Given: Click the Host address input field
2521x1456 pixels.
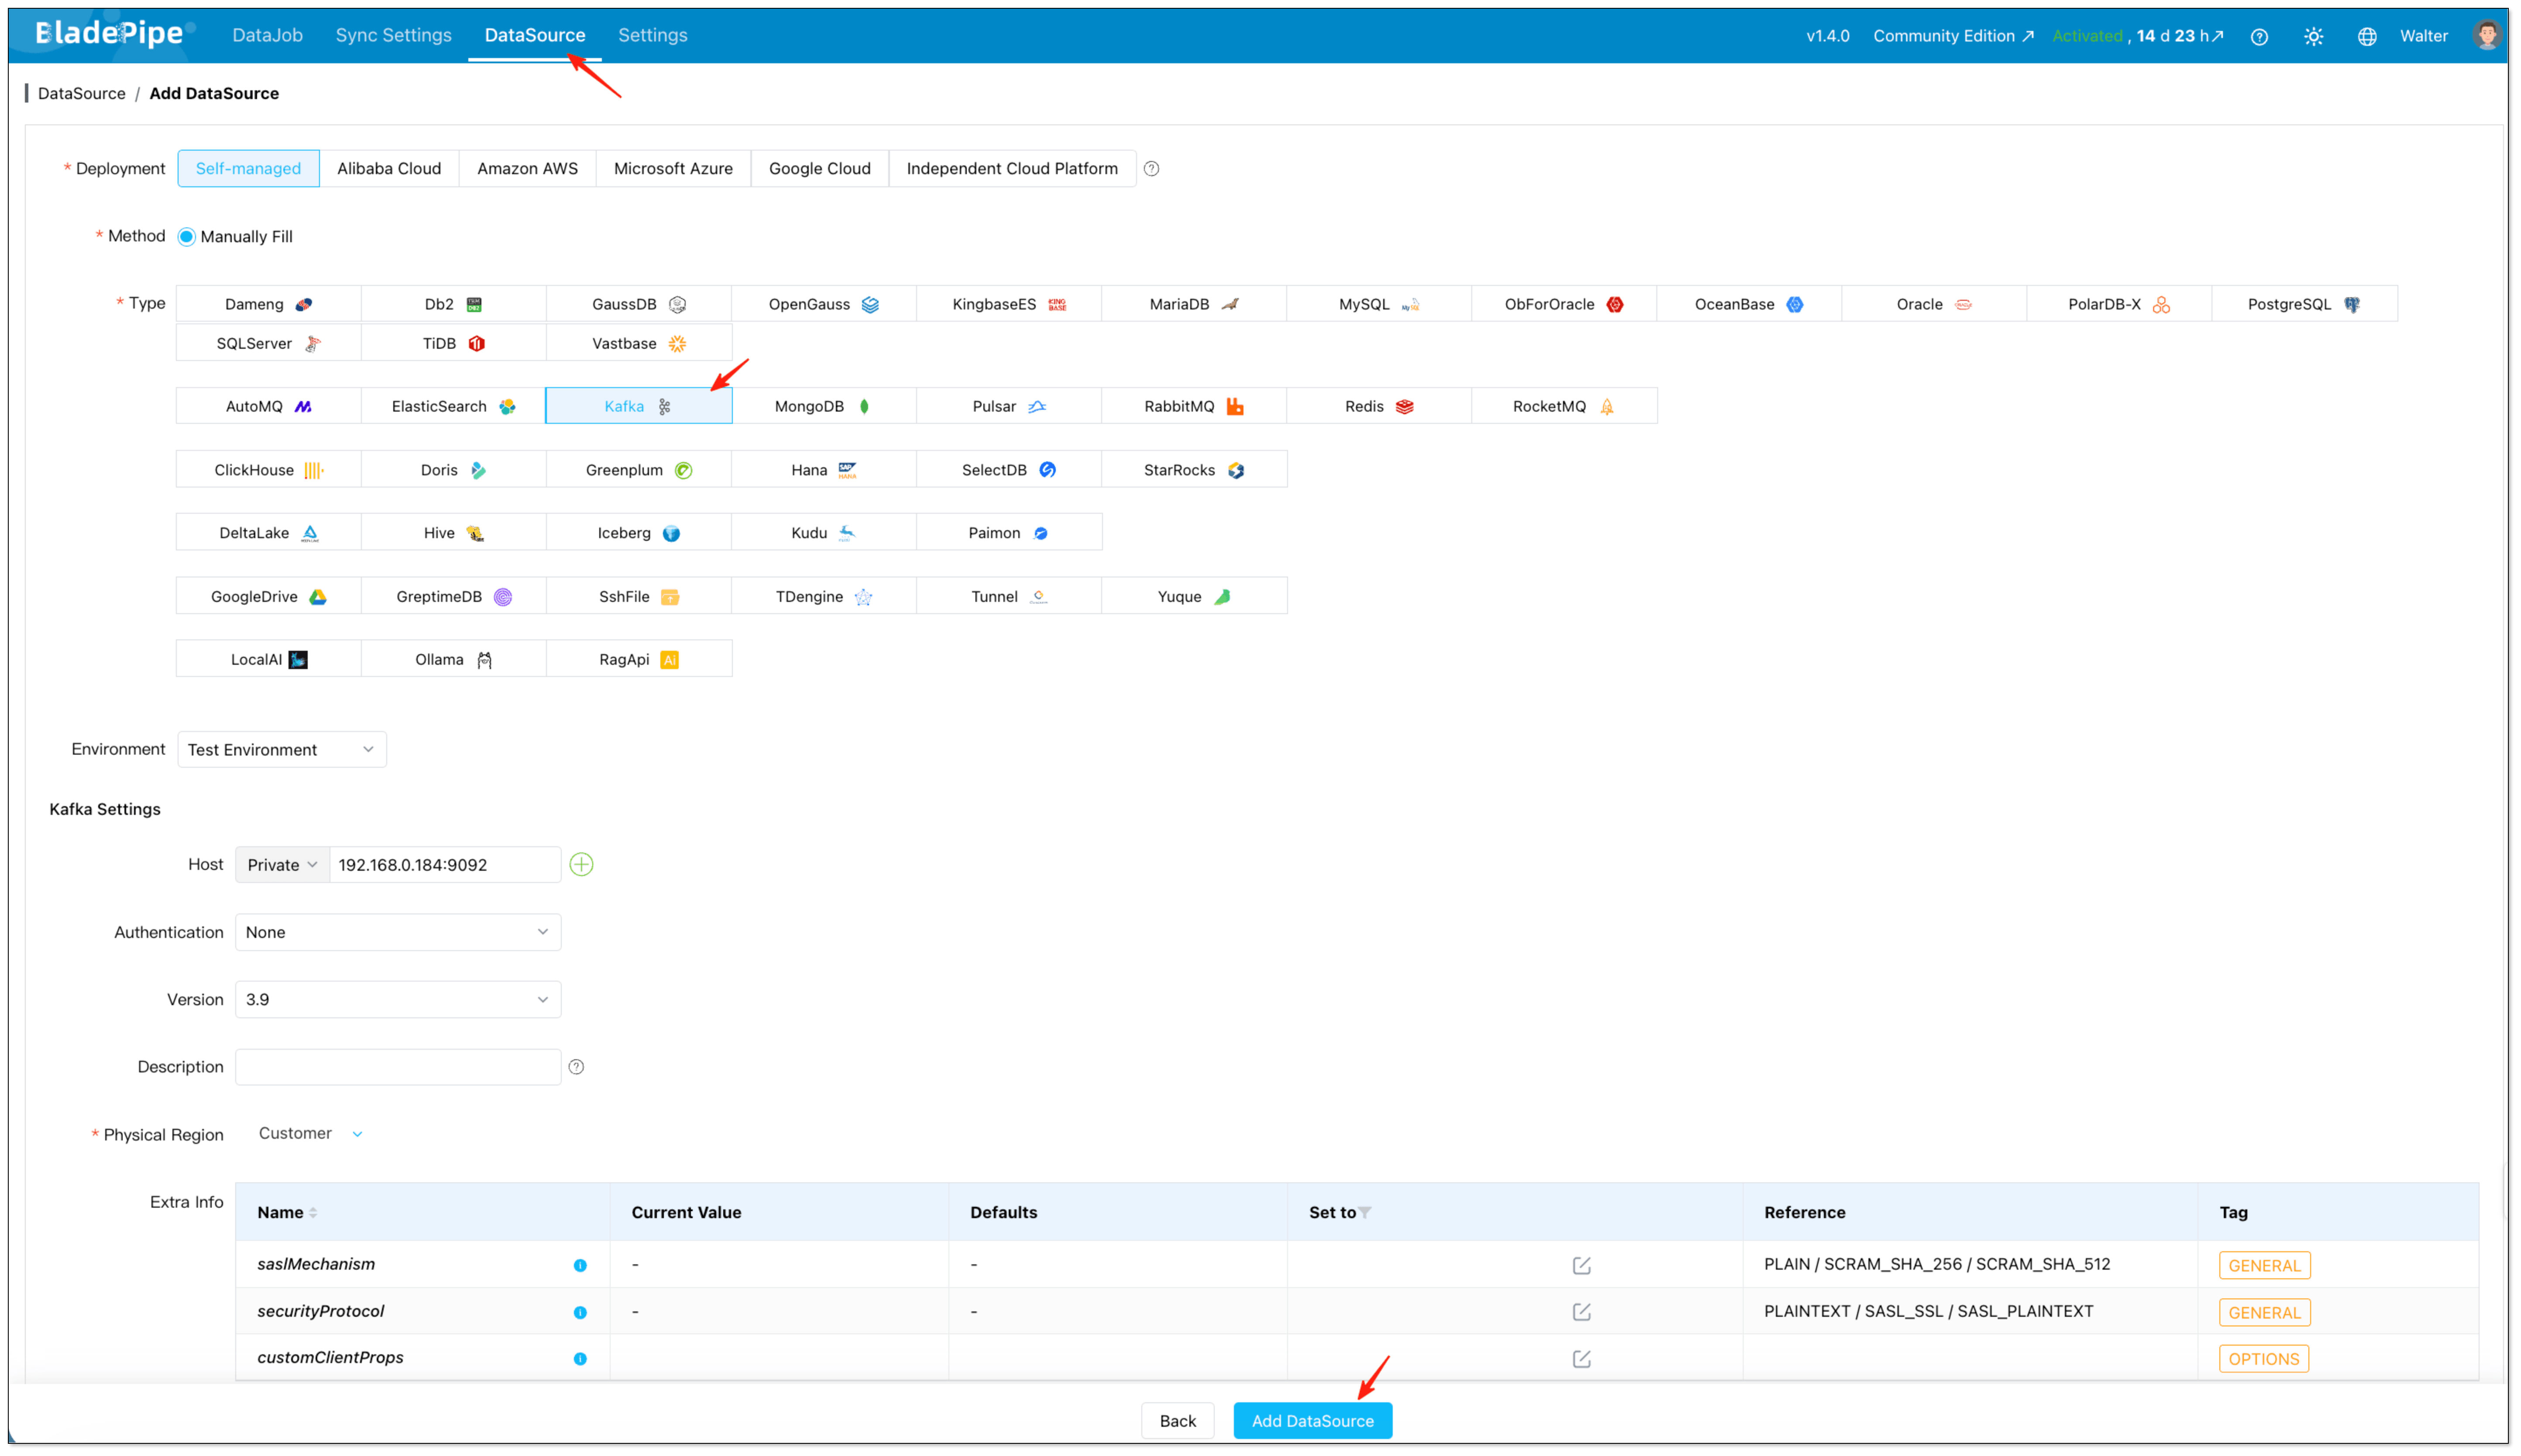Looking at the screenshot, I should point(445,864).
